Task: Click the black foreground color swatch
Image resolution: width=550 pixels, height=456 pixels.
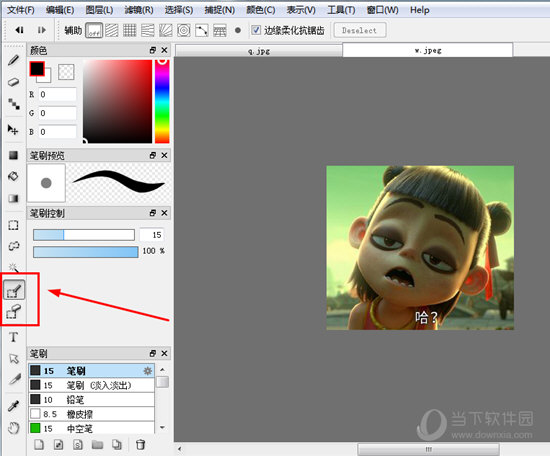Action: point(37,69)
